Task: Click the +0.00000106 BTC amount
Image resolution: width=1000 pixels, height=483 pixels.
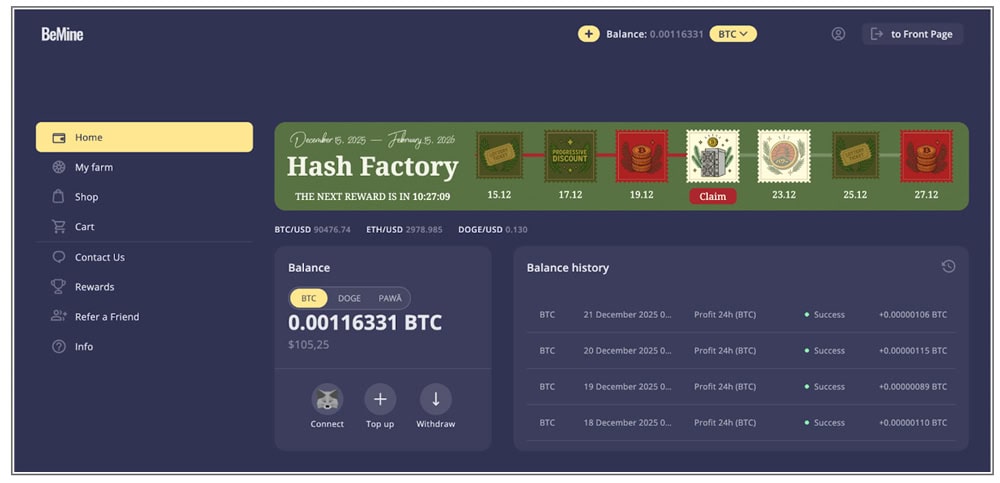Action: point(913,315)
